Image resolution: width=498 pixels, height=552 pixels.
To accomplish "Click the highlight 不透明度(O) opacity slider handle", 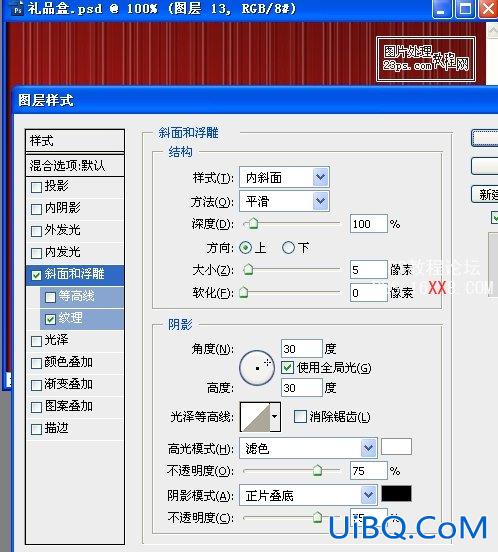I will (x=317, y=470).
